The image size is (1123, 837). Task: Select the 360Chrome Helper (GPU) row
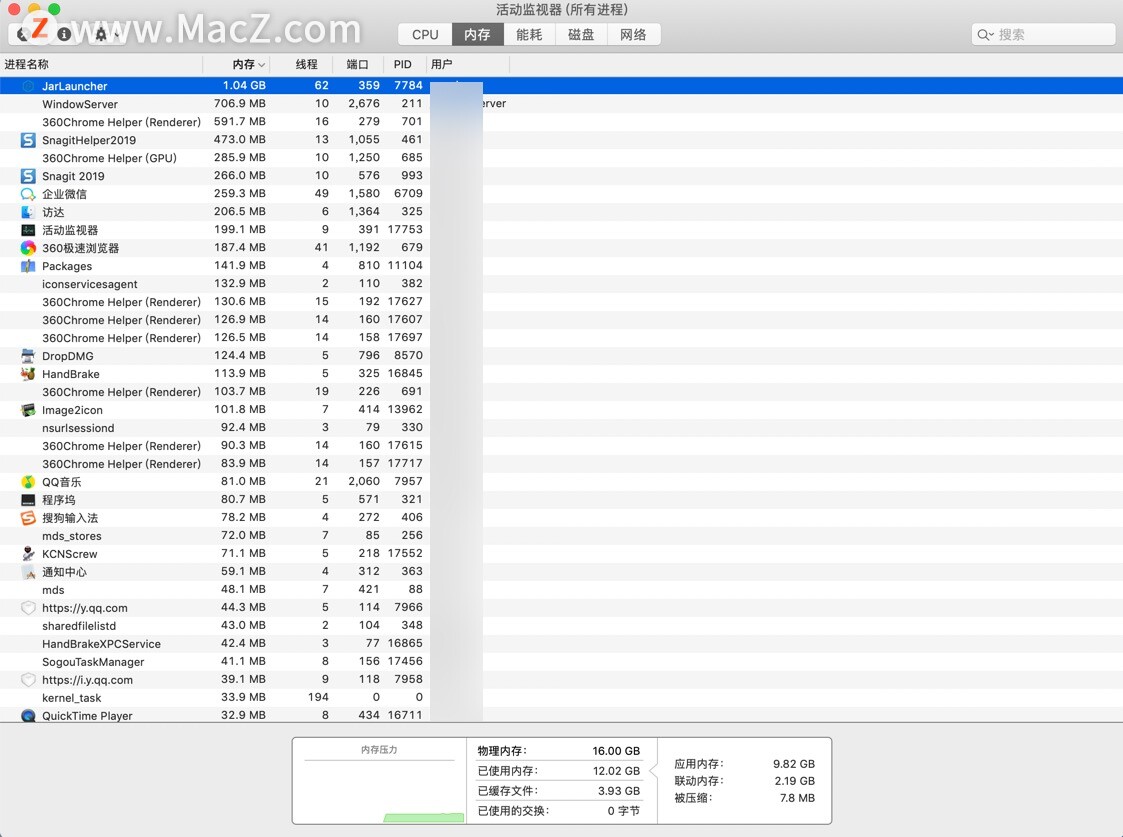pos(562,158)
